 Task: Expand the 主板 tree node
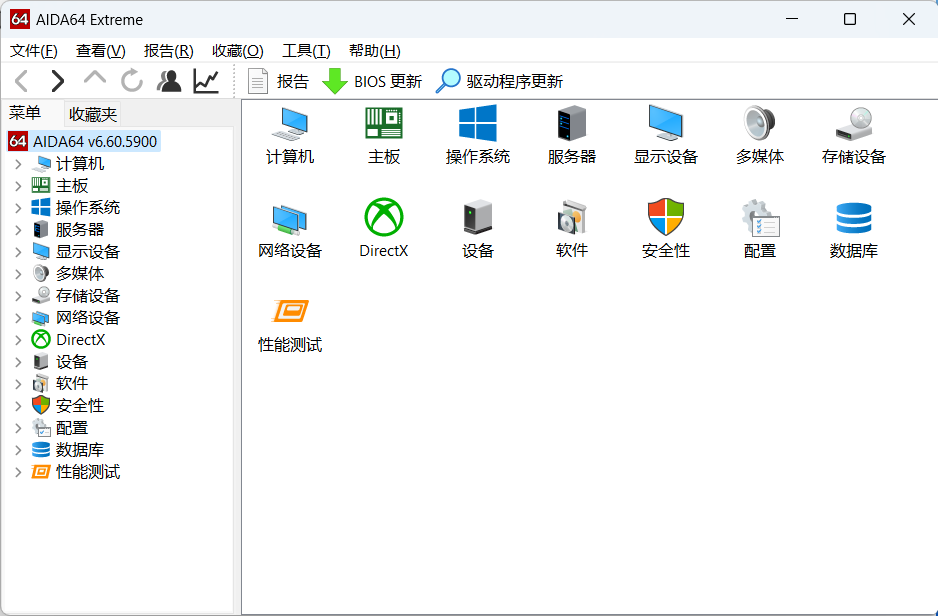19,186
